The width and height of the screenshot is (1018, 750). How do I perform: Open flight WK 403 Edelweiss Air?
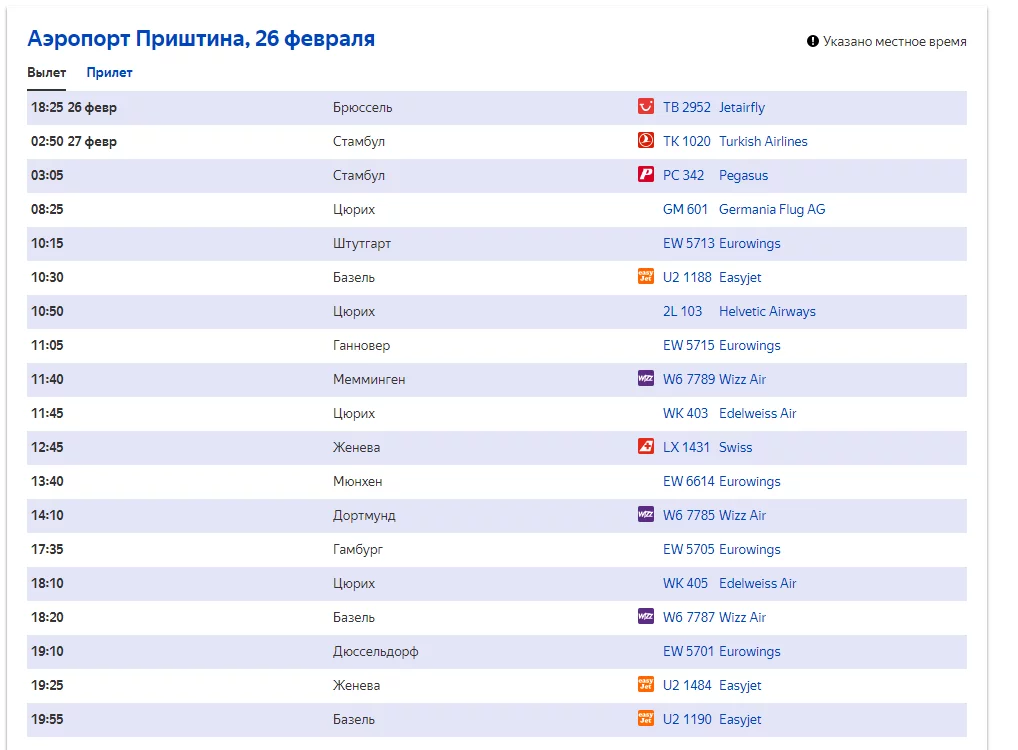tap(729, 413)
